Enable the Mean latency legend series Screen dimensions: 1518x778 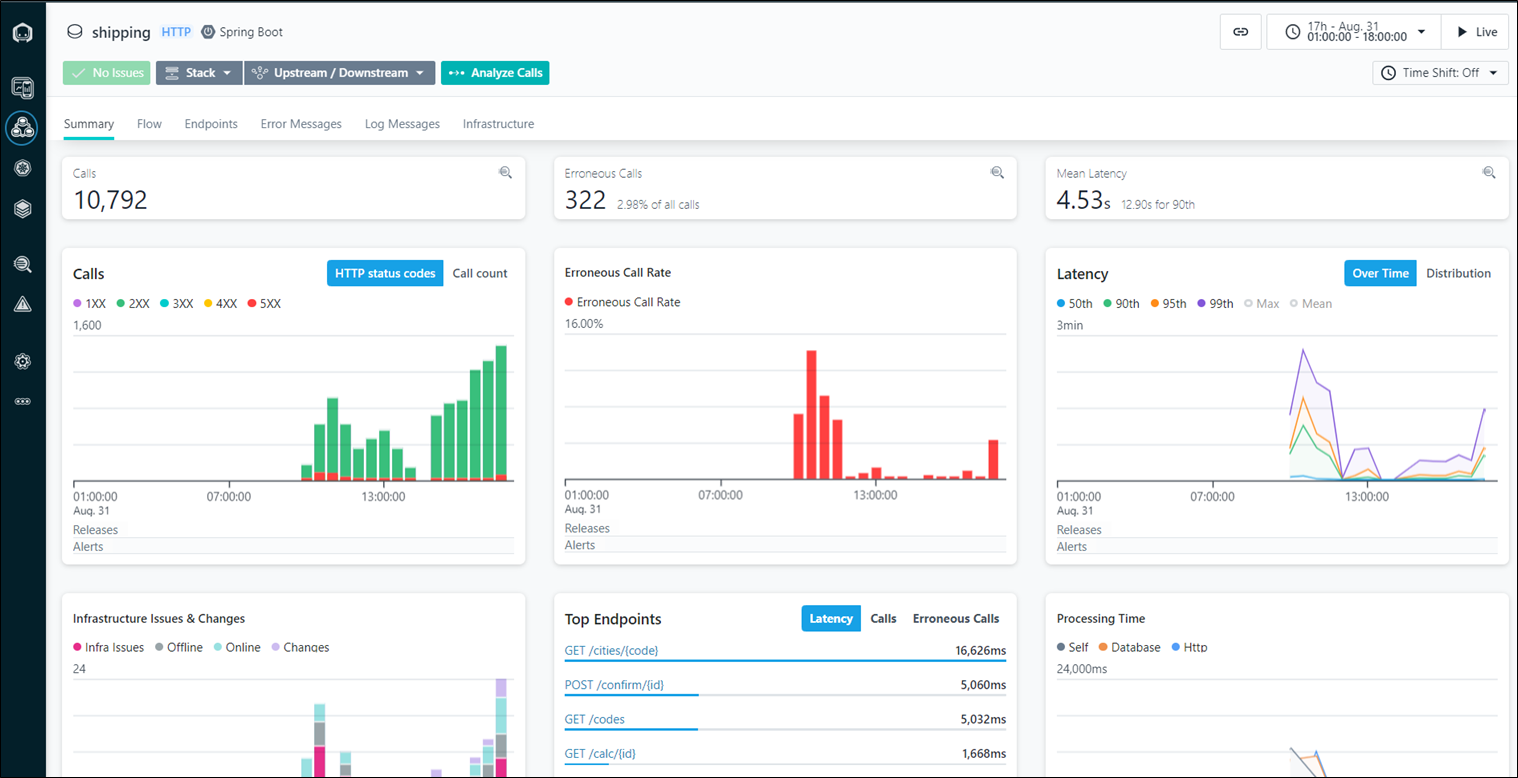tap(1311, 303)
